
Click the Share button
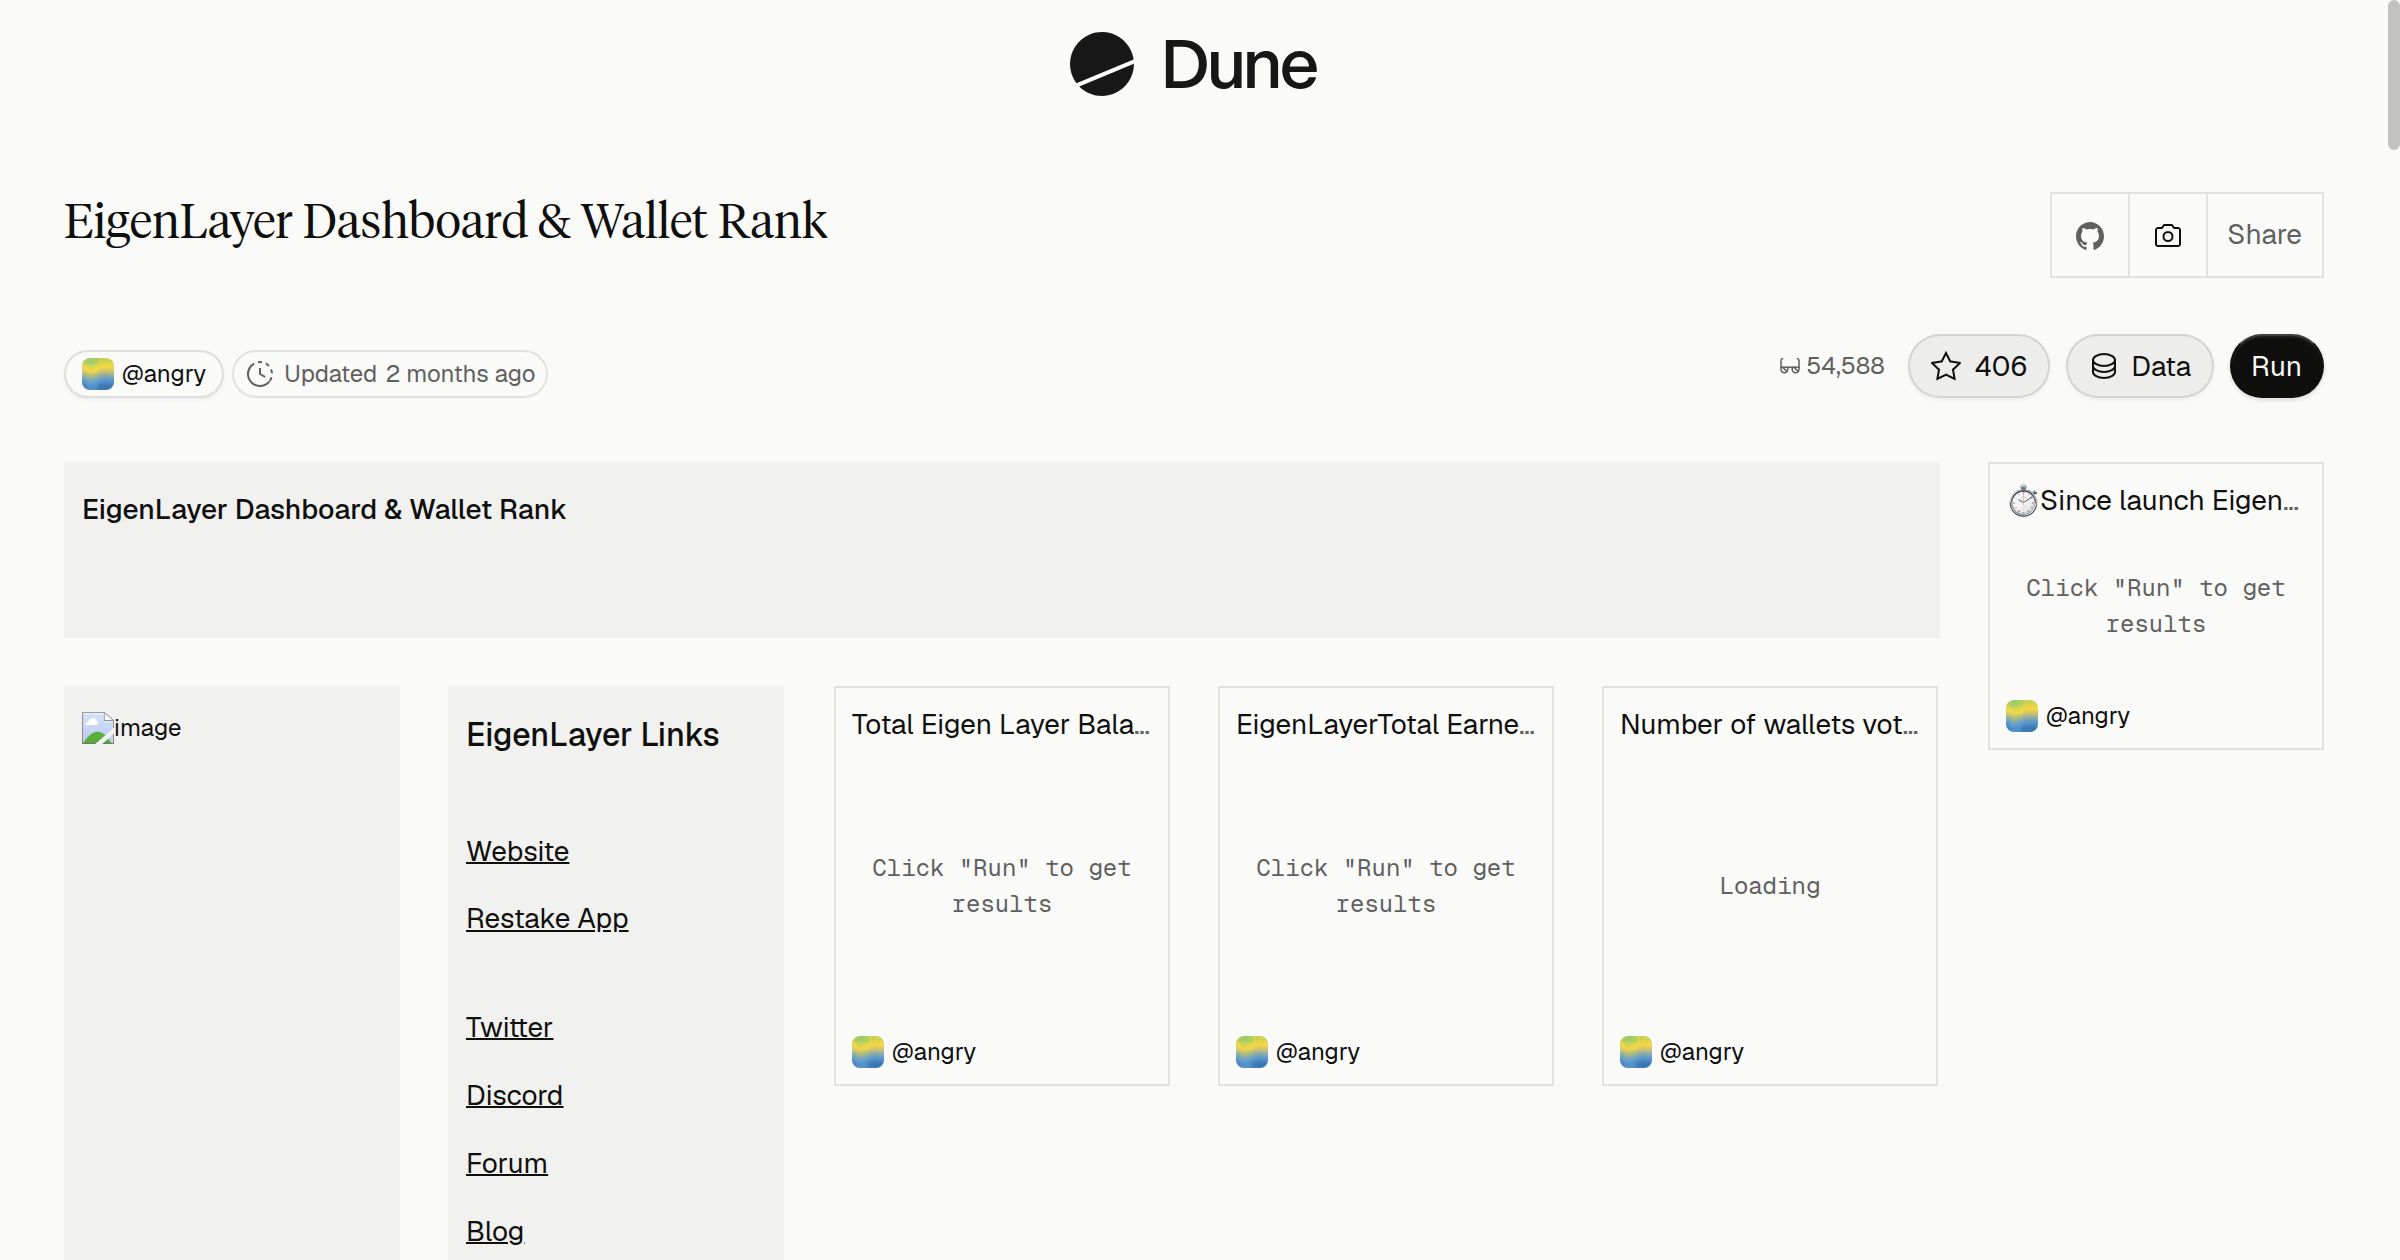click(2264, 235)
